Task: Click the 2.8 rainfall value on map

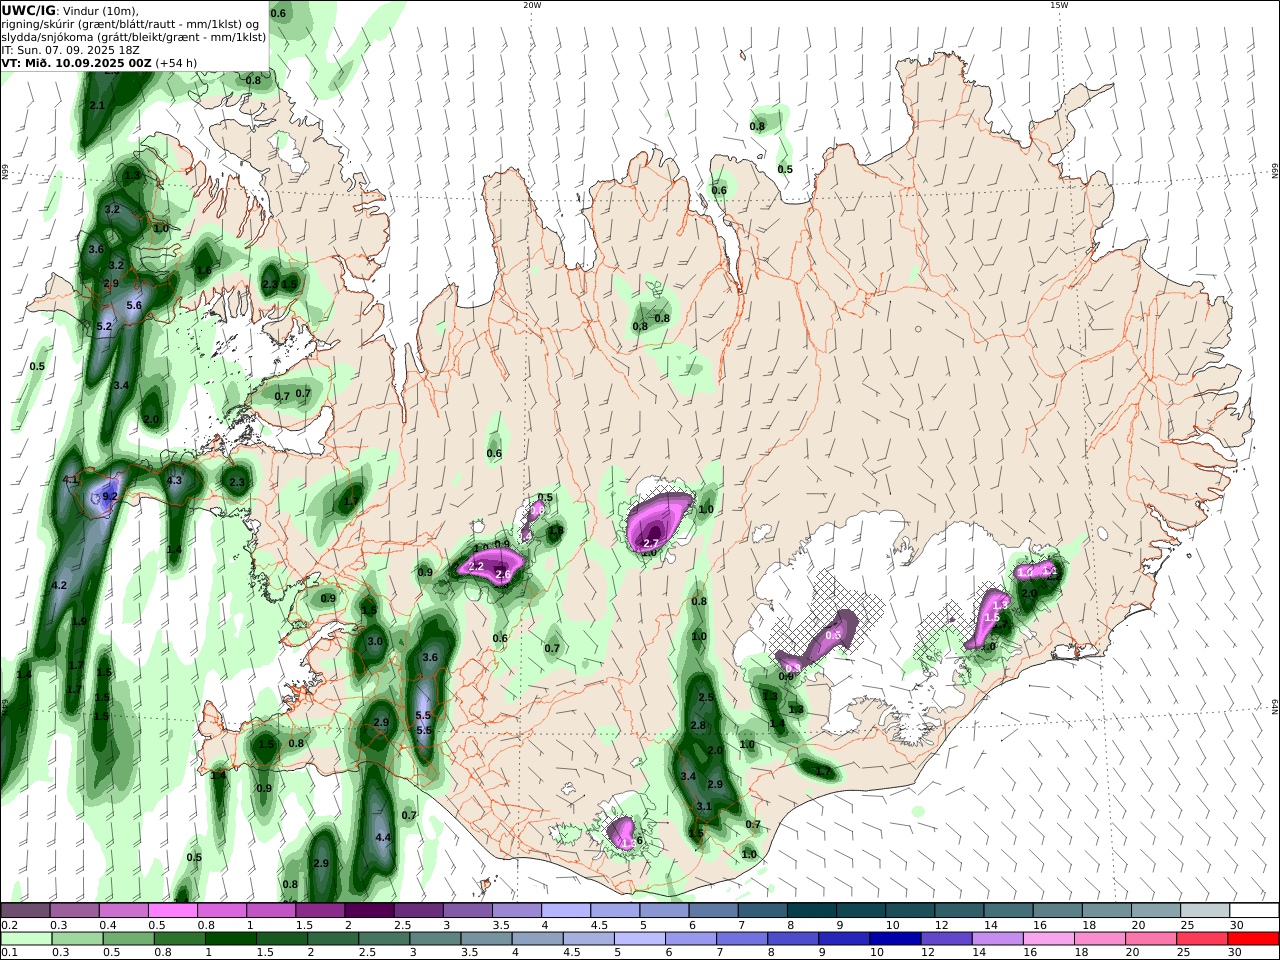Action: click(698, 726)
